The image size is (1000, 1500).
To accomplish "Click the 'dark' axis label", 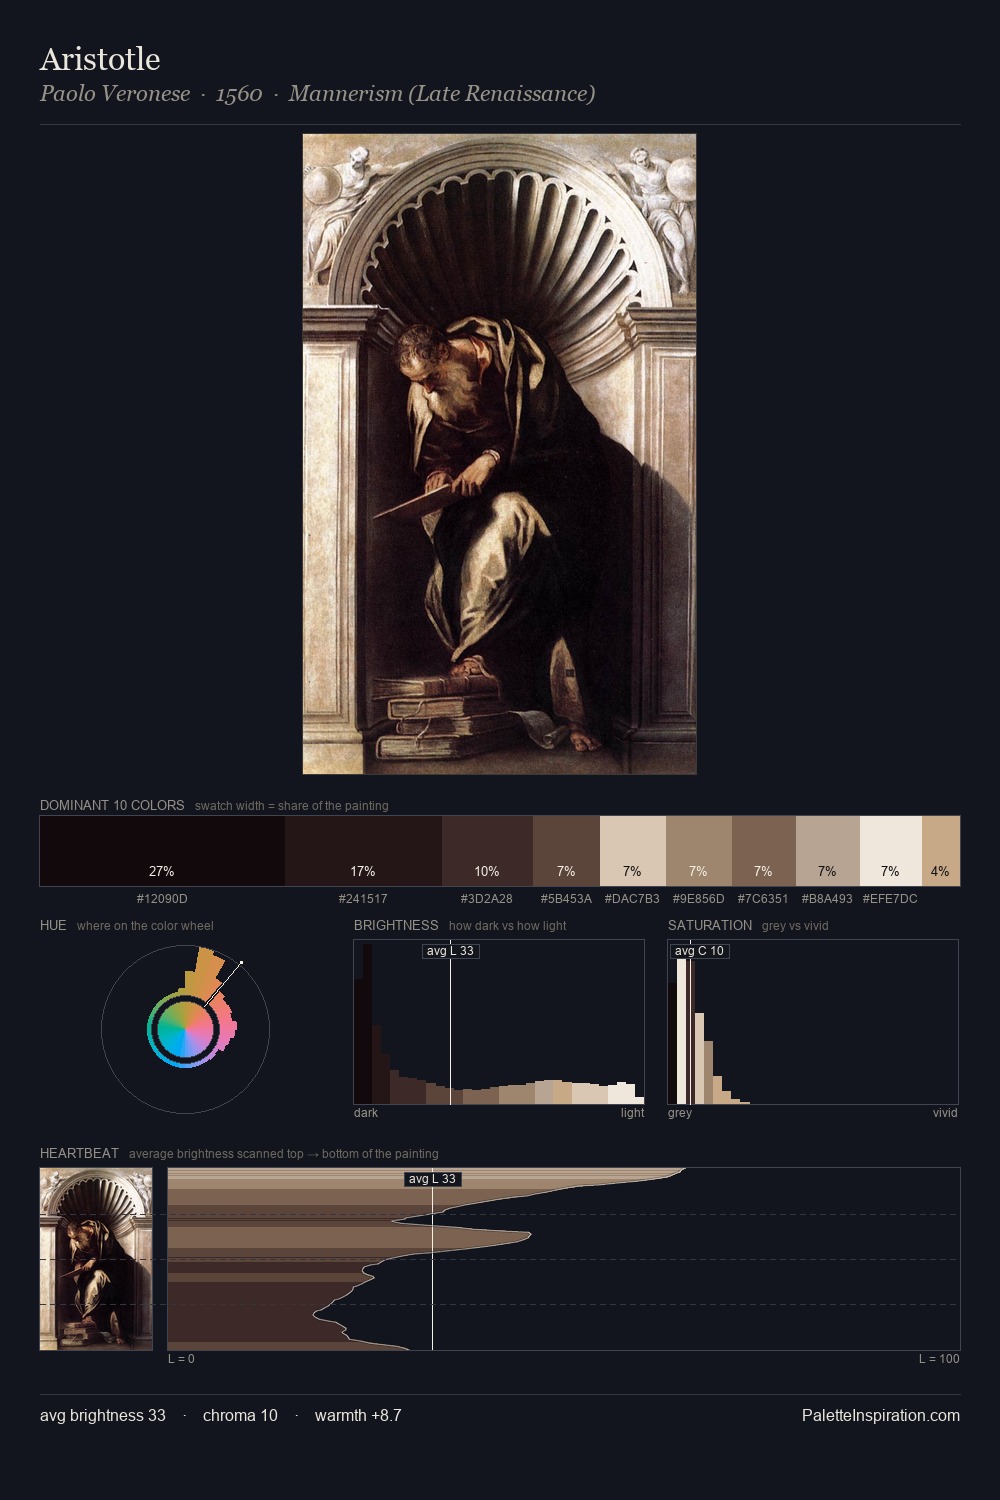I will [x=366, y=1113].
